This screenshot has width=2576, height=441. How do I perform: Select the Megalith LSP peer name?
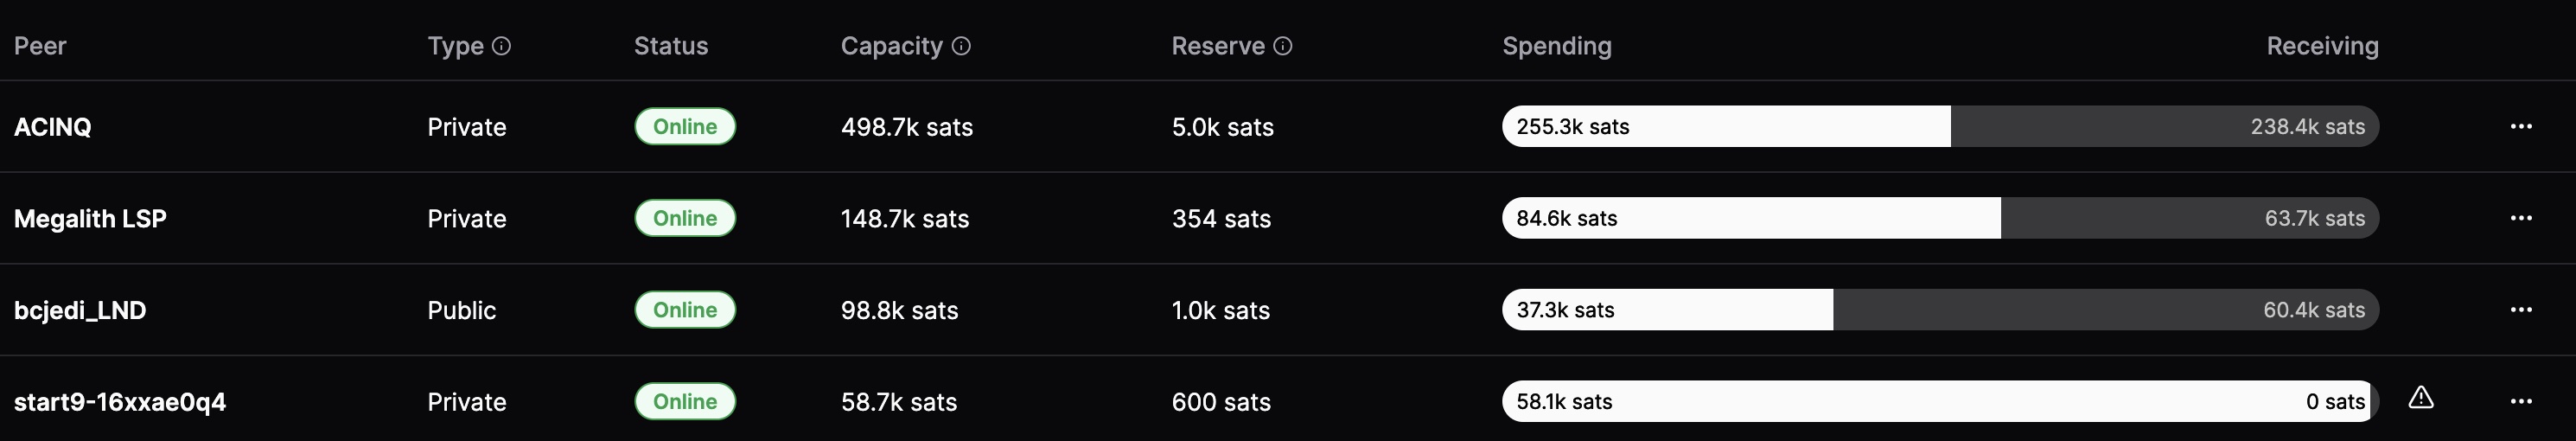[x=90, y=219]
